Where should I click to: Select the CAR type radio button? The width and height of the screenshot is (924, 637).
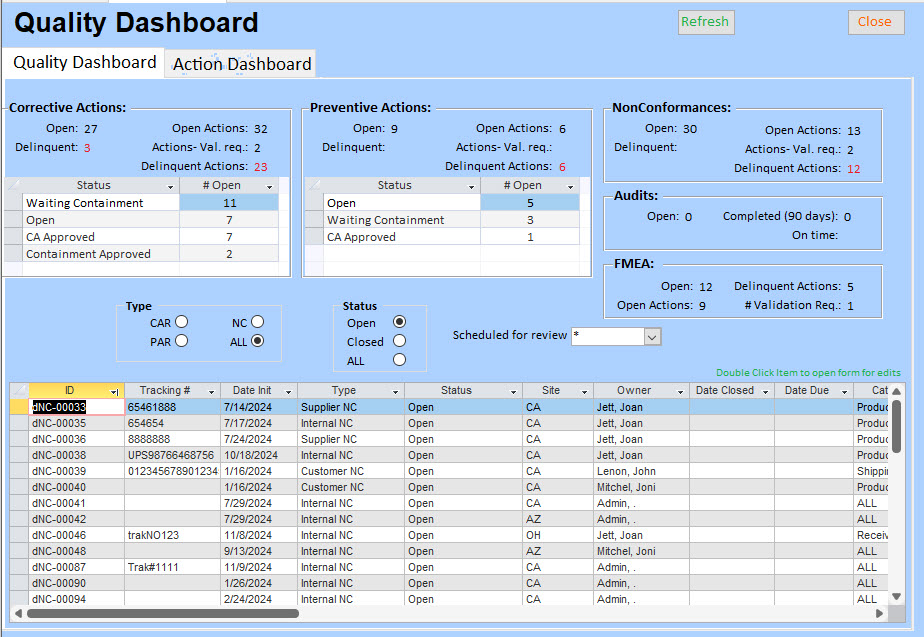click(181, 322)
